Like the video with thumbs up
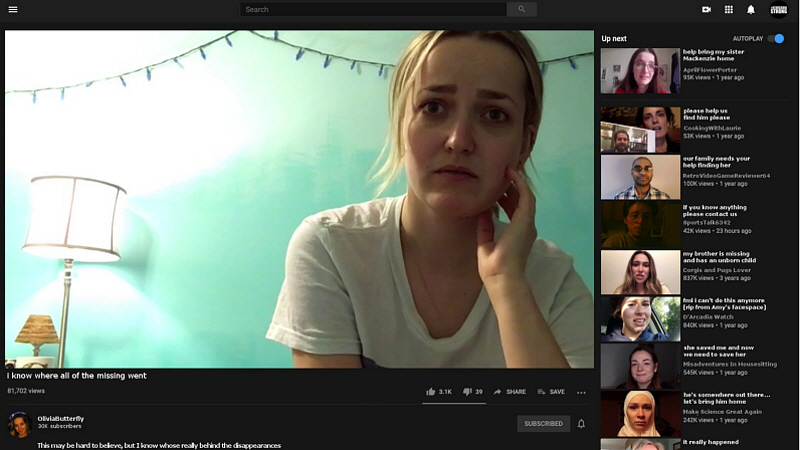The width and height of the screenshot is (800, 450). (439, 392)
